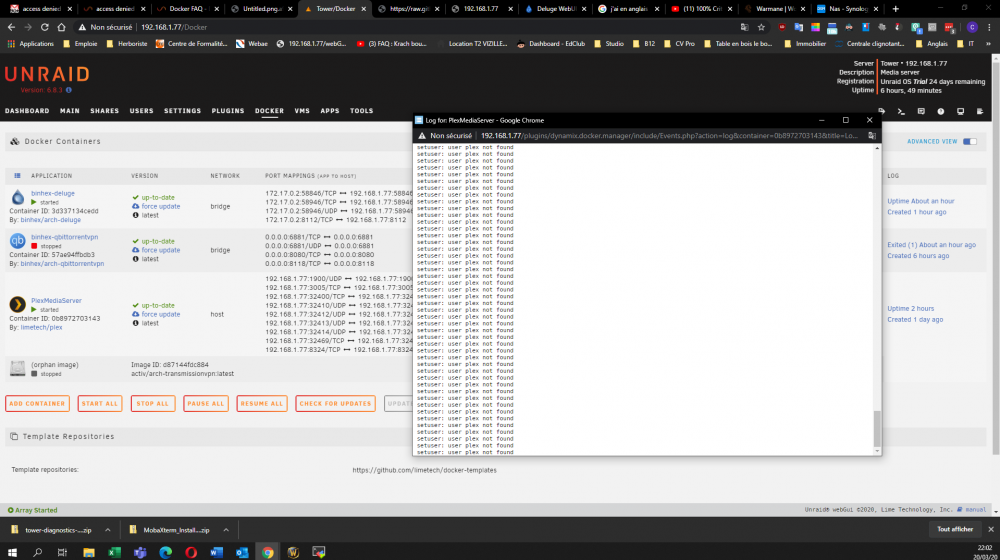Open Excel from the taskbar
This screenshot has height=560, width=1000.
tap(114, 552)
